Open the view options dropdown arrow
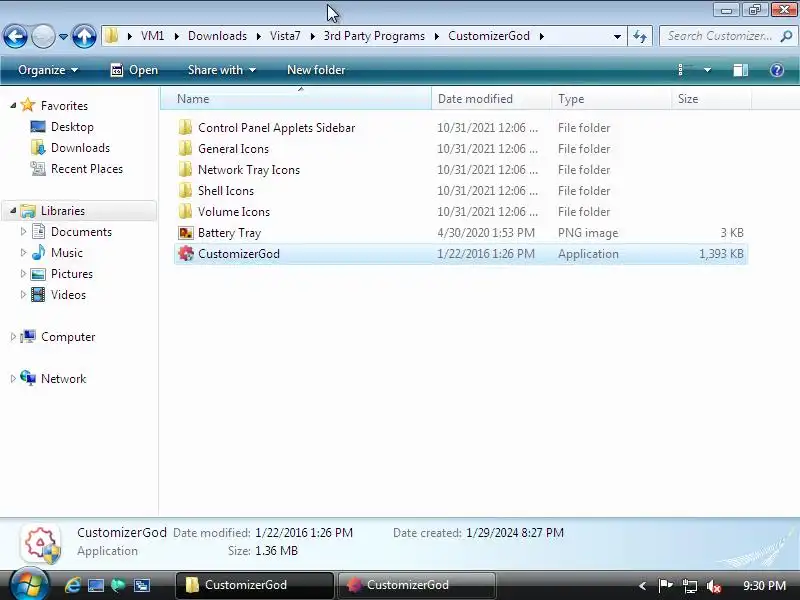The width and height of the screenshot is (800, 600). point(707,70)
